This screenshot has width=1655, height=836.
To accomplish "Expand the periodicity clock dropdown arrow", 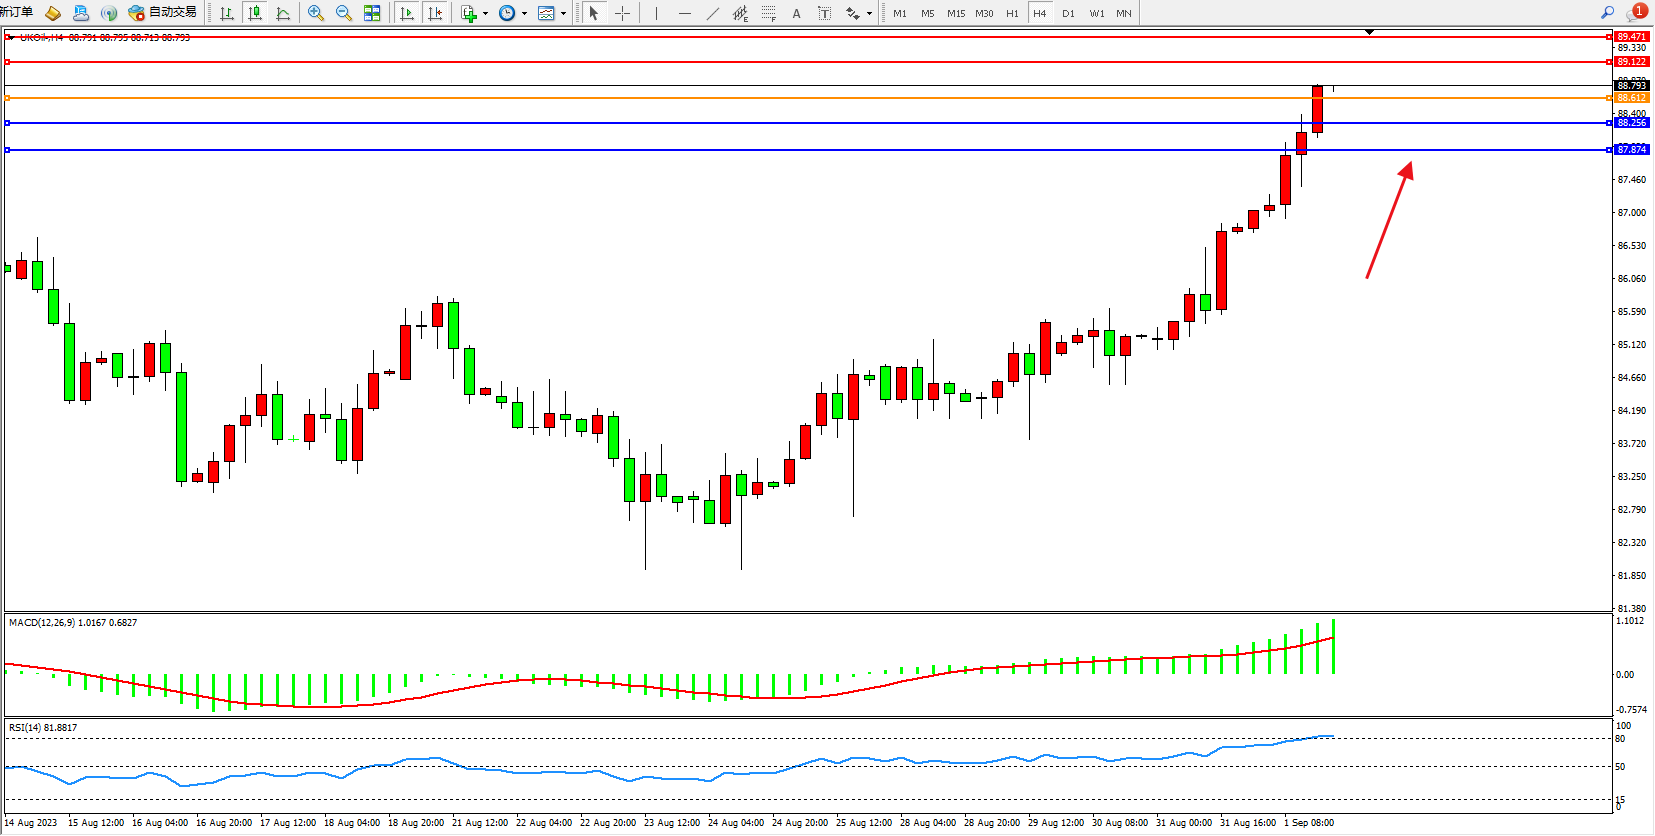I will pos(524,14).
